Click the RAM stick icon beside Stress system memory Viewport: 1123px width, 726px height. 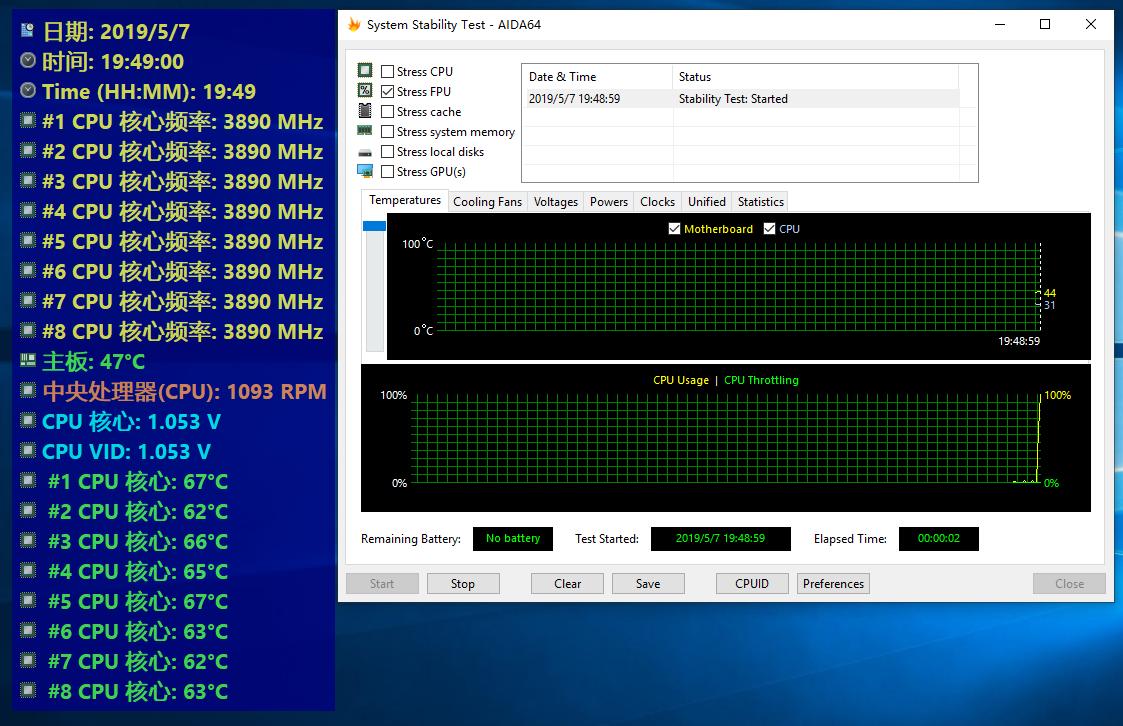(x=365, y=130)
